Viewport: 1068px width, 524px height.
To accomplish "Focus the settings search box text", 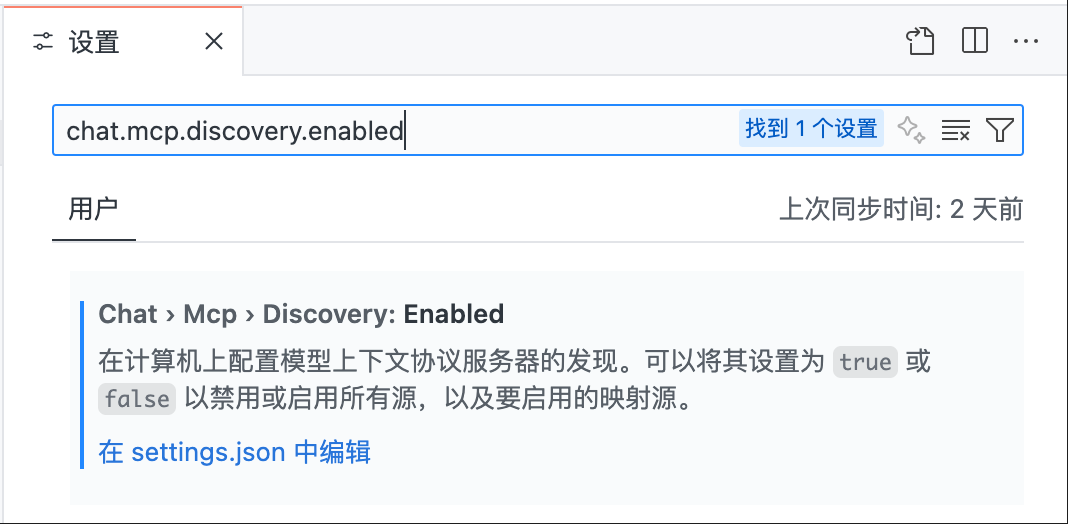I will 235,129.
